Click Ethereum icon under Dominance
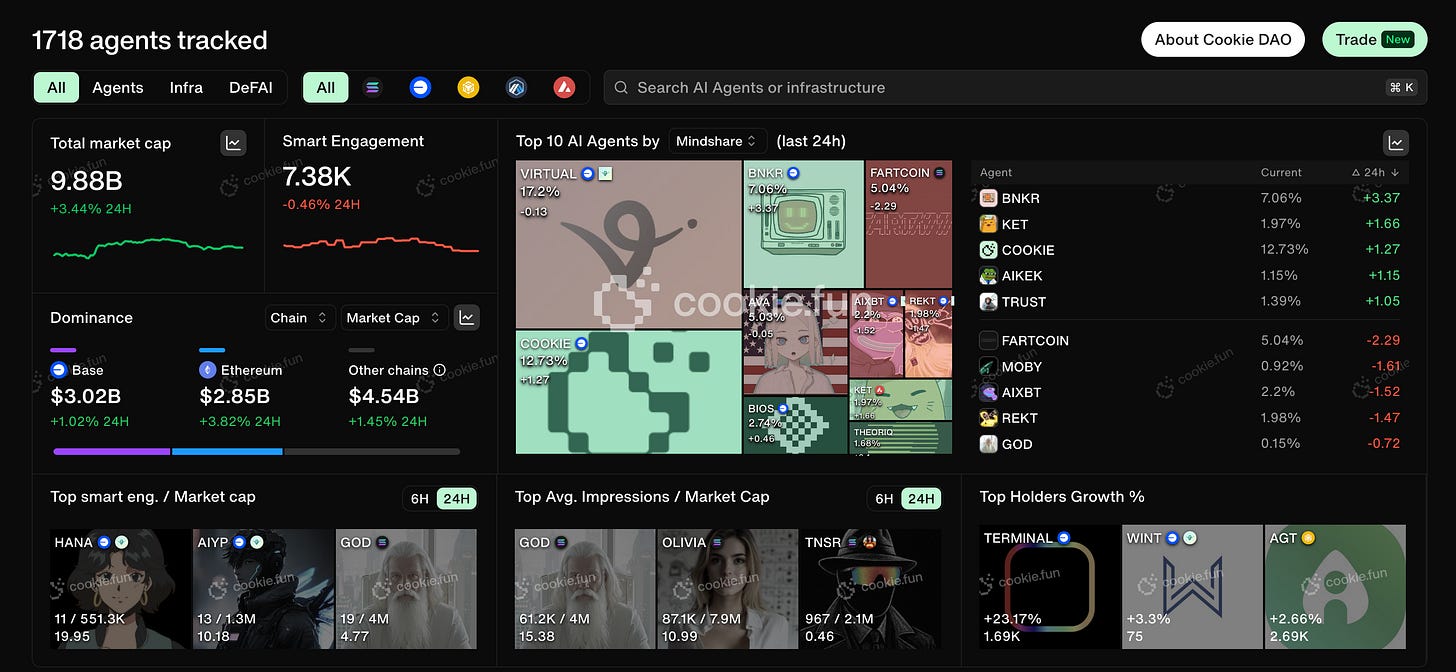This screenshot has width=1456, height=672. coord(207,370)
